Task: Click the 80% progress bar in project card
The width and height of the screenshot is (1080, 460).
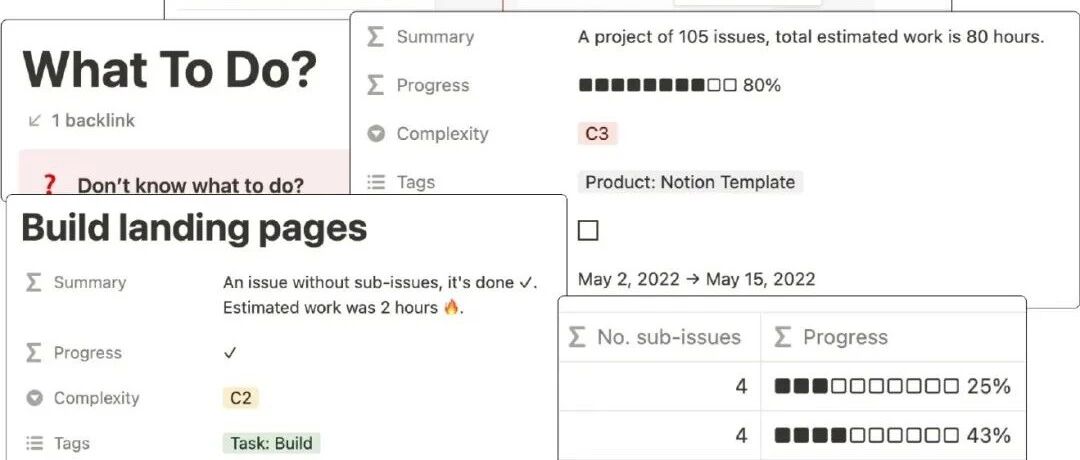Action: [x=680, y=85]
